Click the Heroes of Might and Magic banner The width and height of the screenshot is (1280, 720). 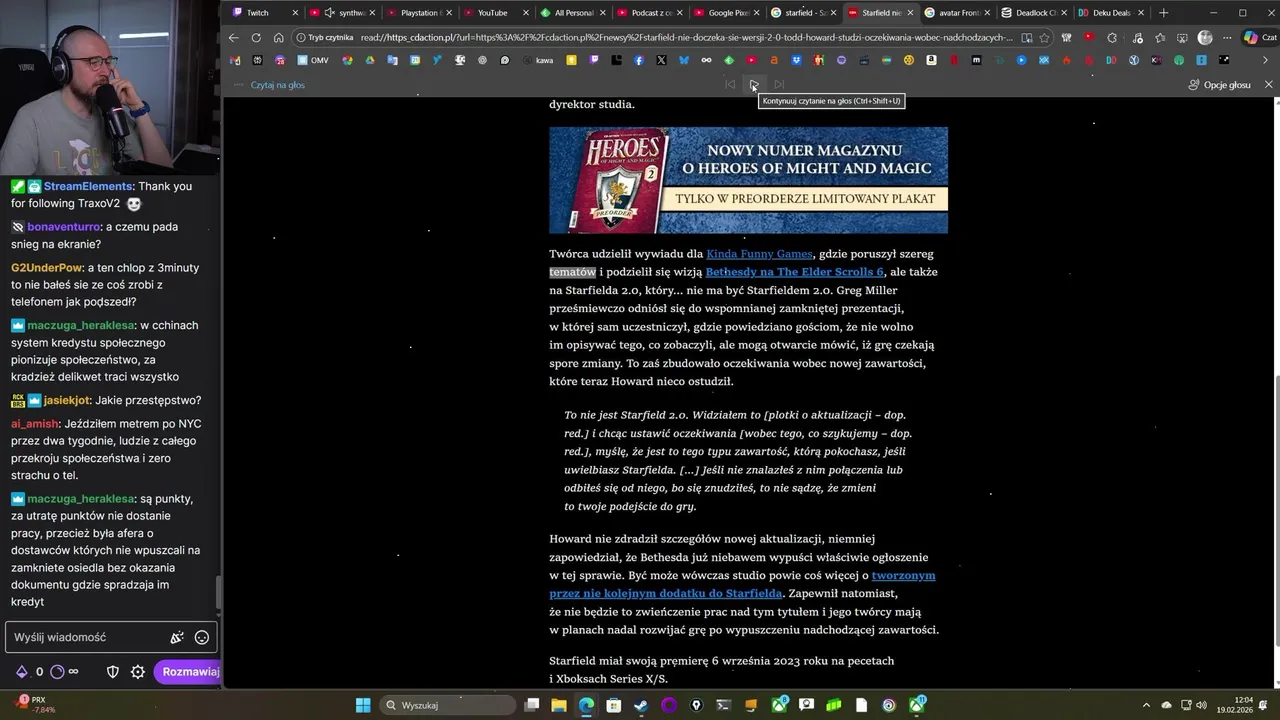tap(748, 180)
